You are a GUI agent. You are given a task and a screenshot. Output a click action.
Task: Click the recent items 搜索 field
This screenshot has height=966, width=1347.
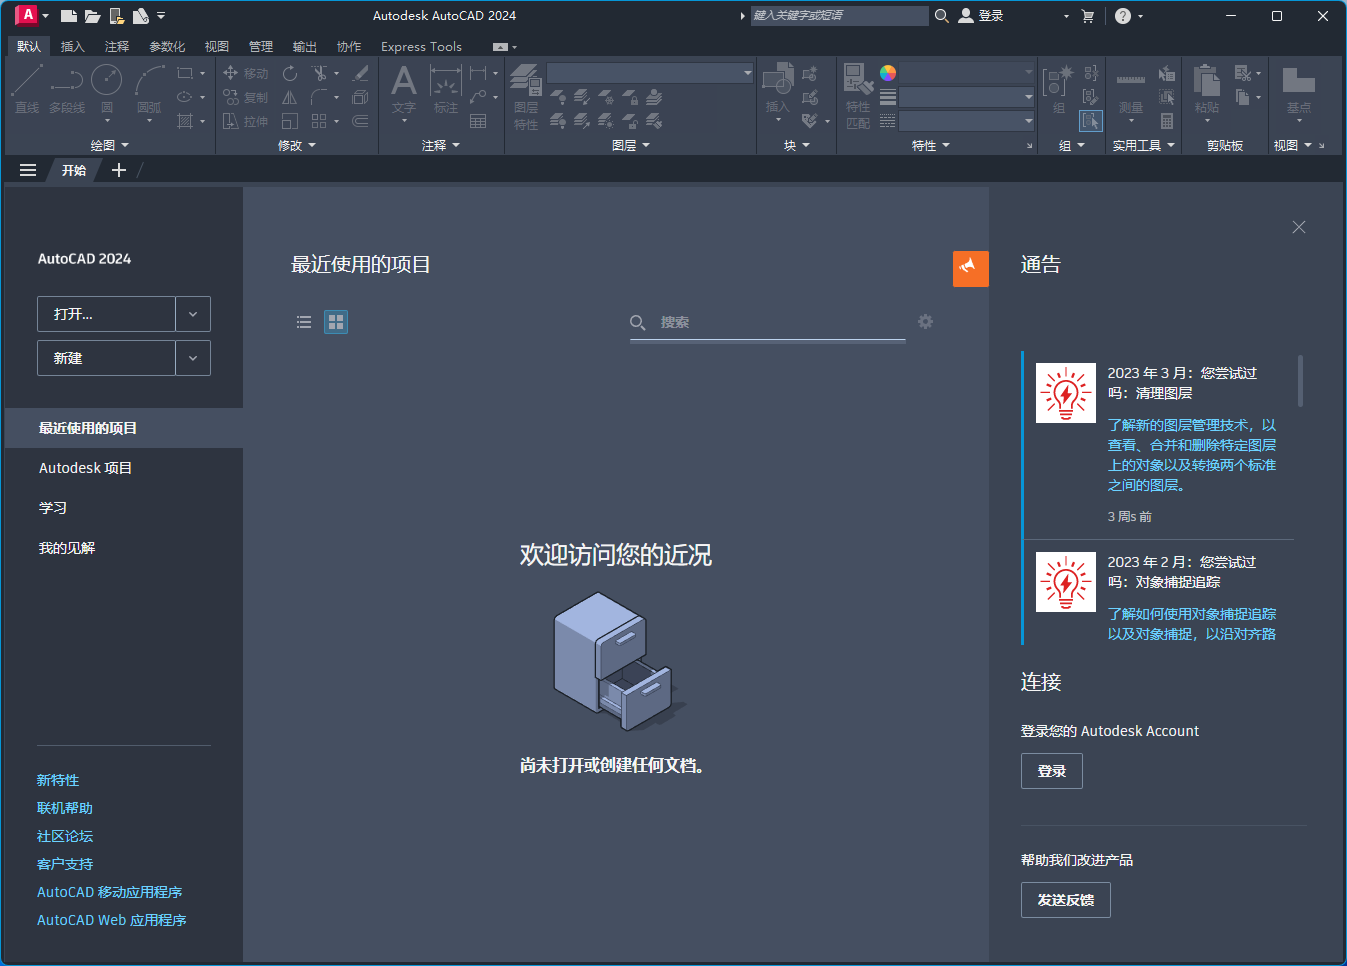pyautogui.click(x=768, y=322)
